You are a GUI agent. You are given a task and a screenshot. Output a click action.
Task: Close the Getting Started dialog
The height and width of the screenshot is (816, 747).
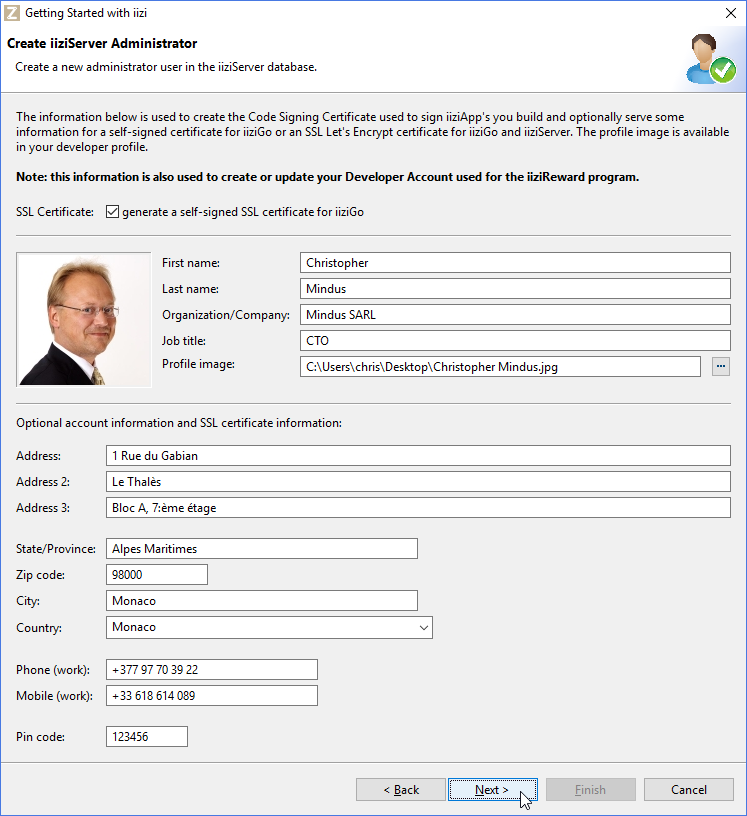[x=729, y=14]
